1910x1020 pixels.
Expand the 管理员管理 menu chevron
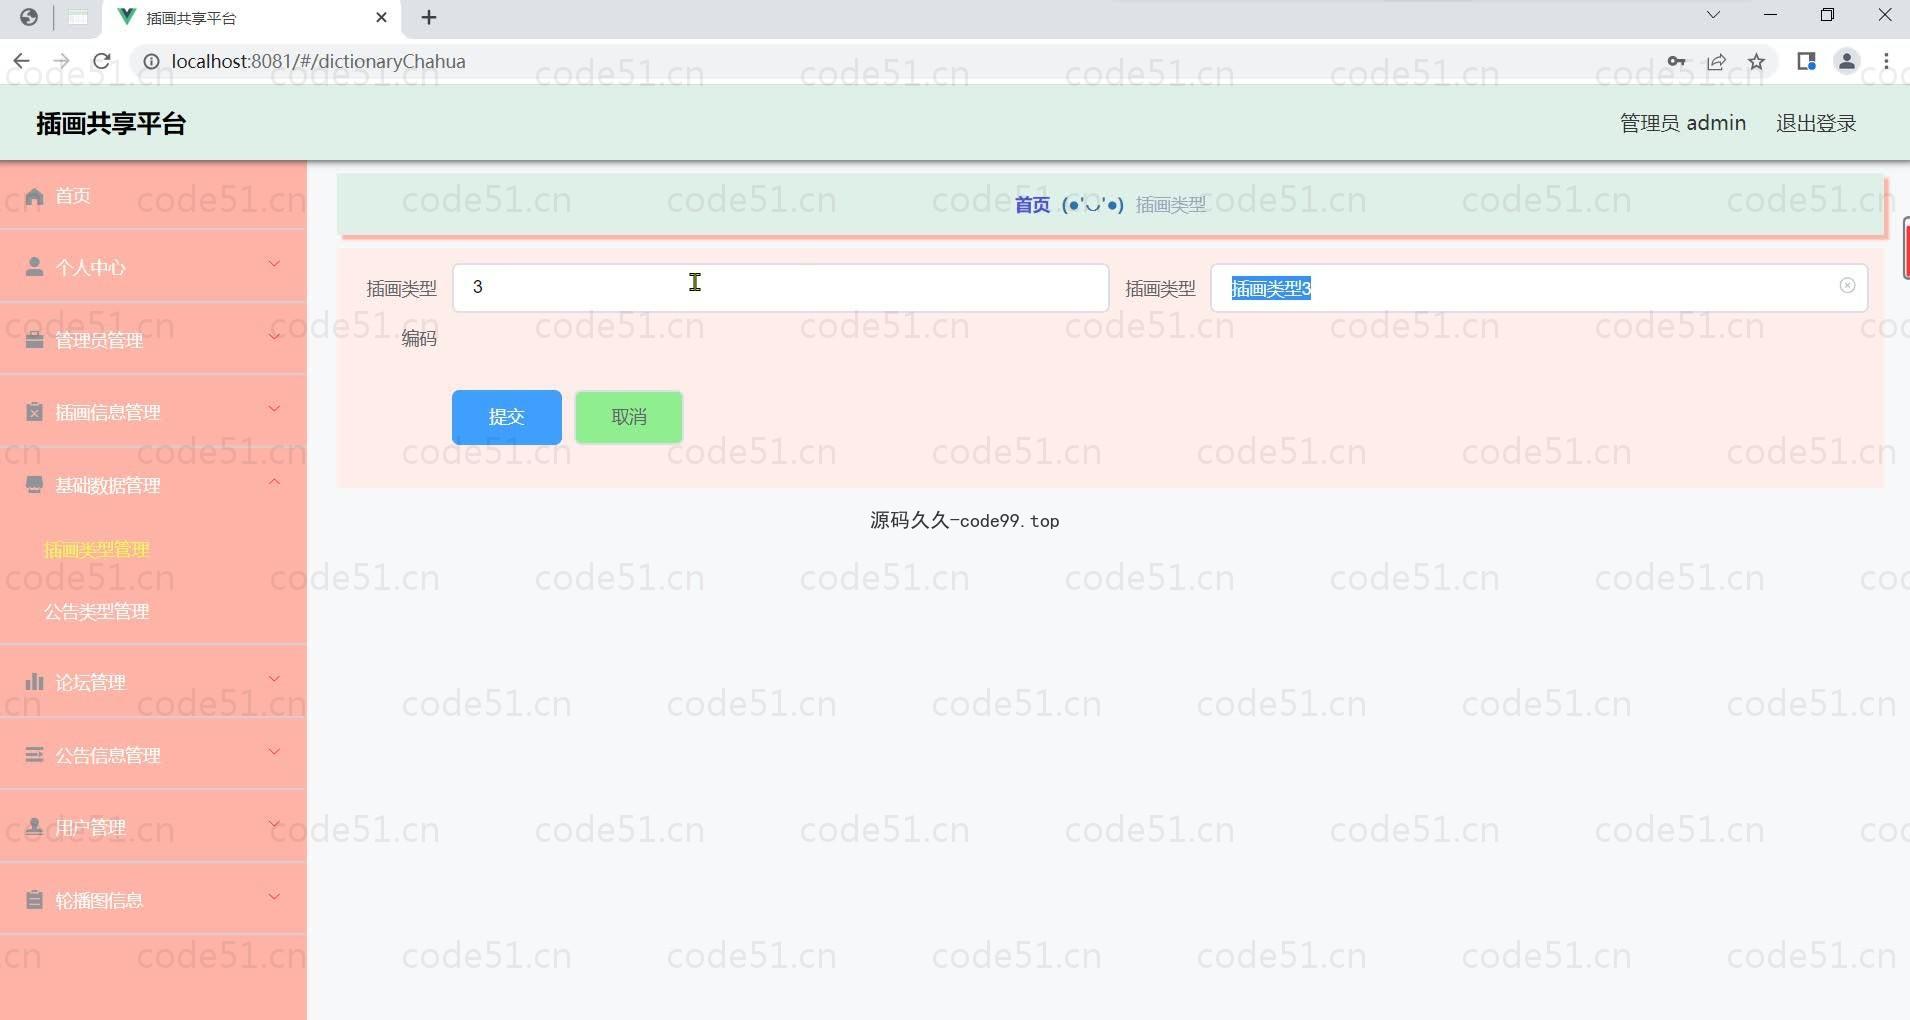pos(274,337)
